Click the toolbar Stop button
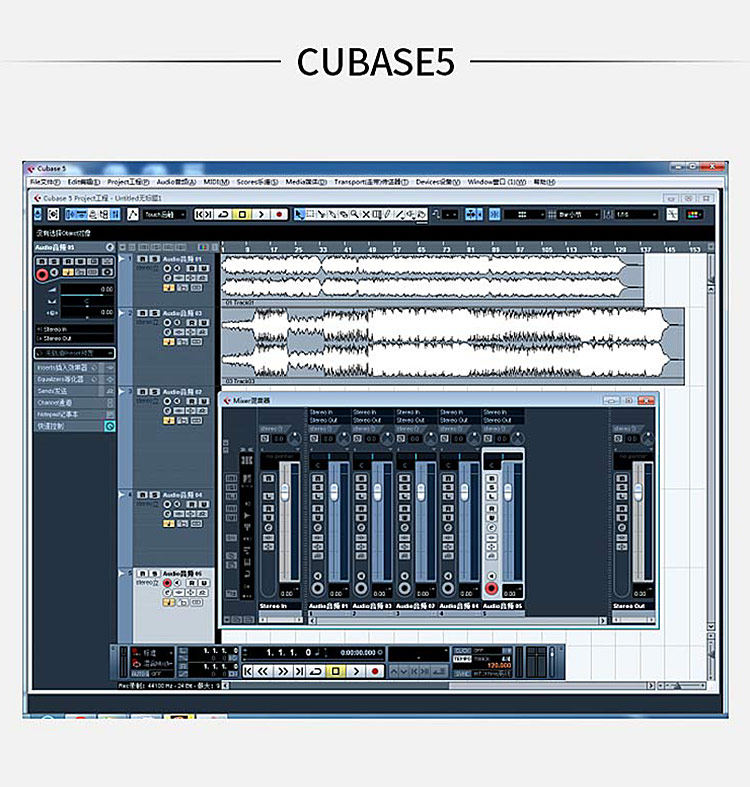The image size is (750, 787). click(242, 214)
